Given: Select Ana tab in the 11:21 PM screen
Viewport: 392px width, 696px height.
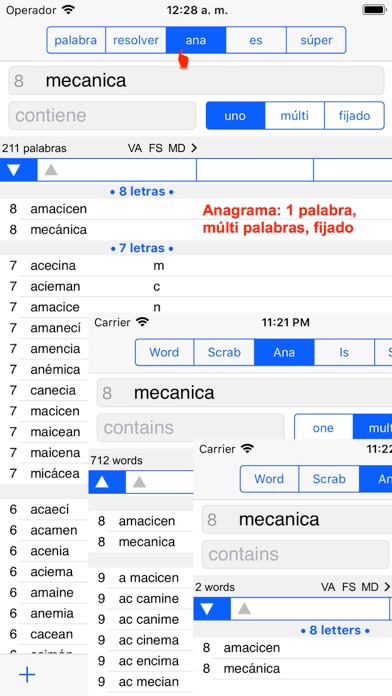Looking at the screenshot, I should pyautogui.click(x=284, y=352).
